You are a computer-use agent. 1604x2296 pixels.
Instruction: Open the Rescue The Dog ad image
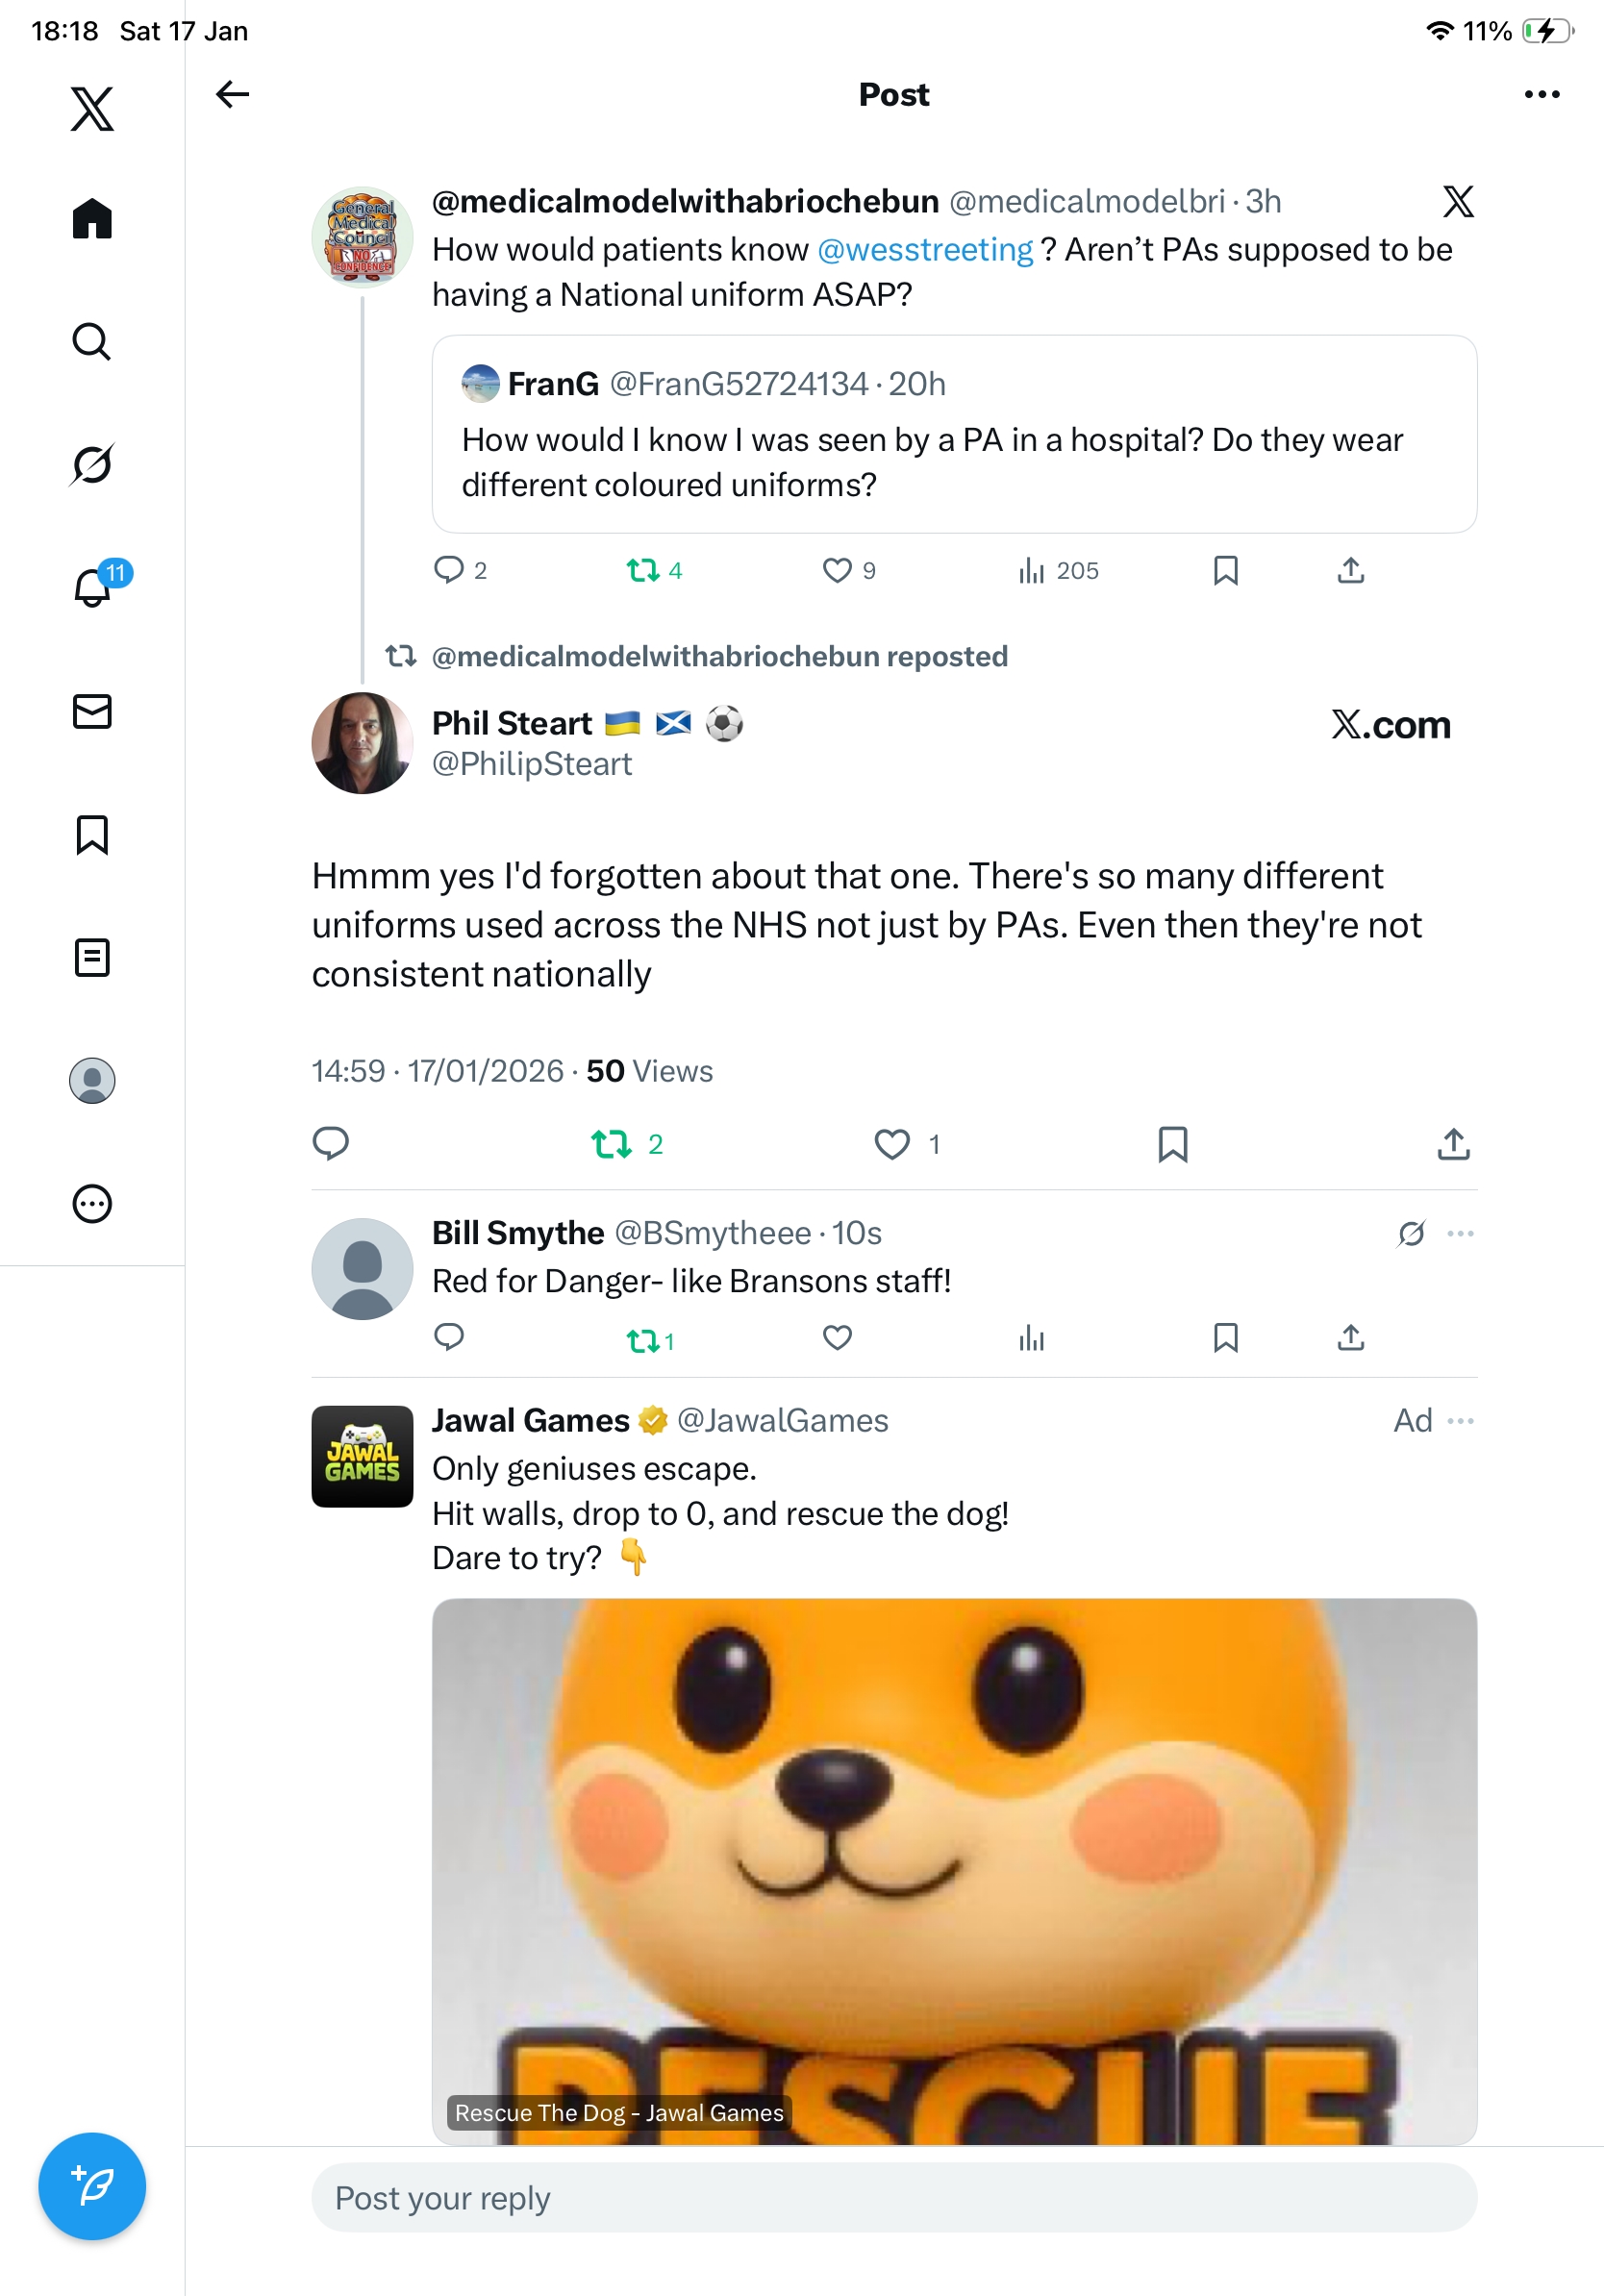[954, 1870]
